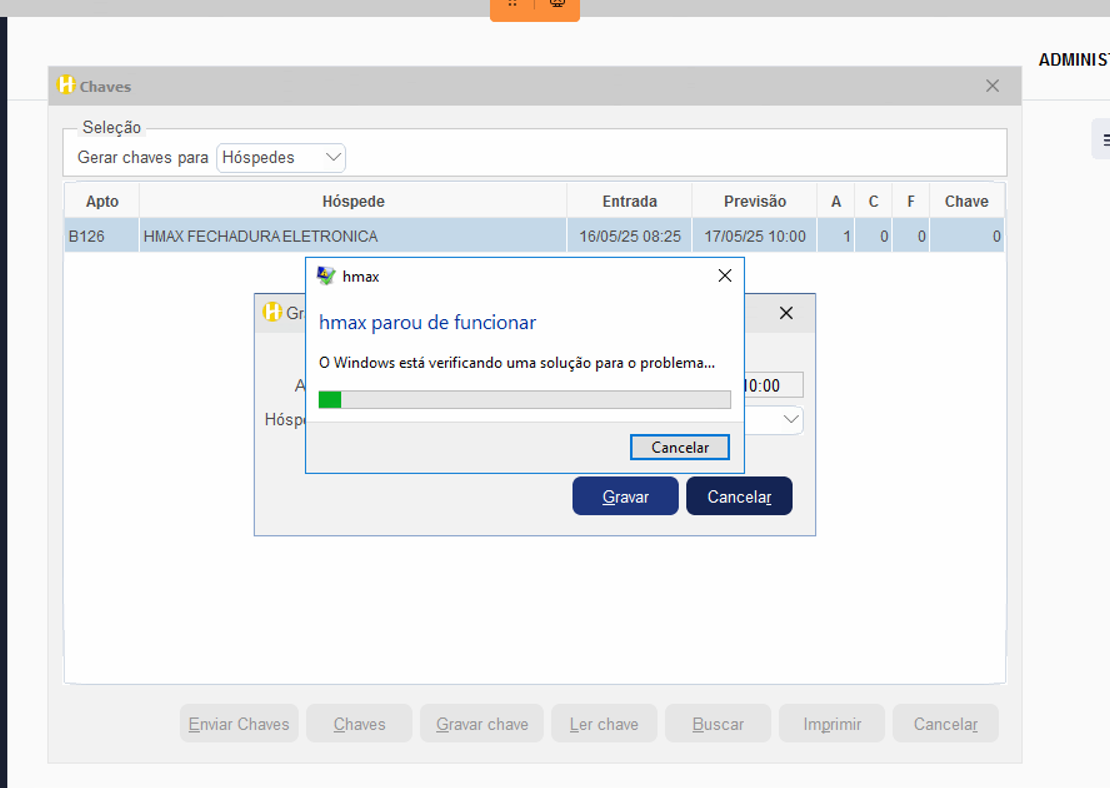Click the progress bar in the crash dialog
Image resolution: width=1110 pixels, height=788 pixels.
(x=524, y=400)
